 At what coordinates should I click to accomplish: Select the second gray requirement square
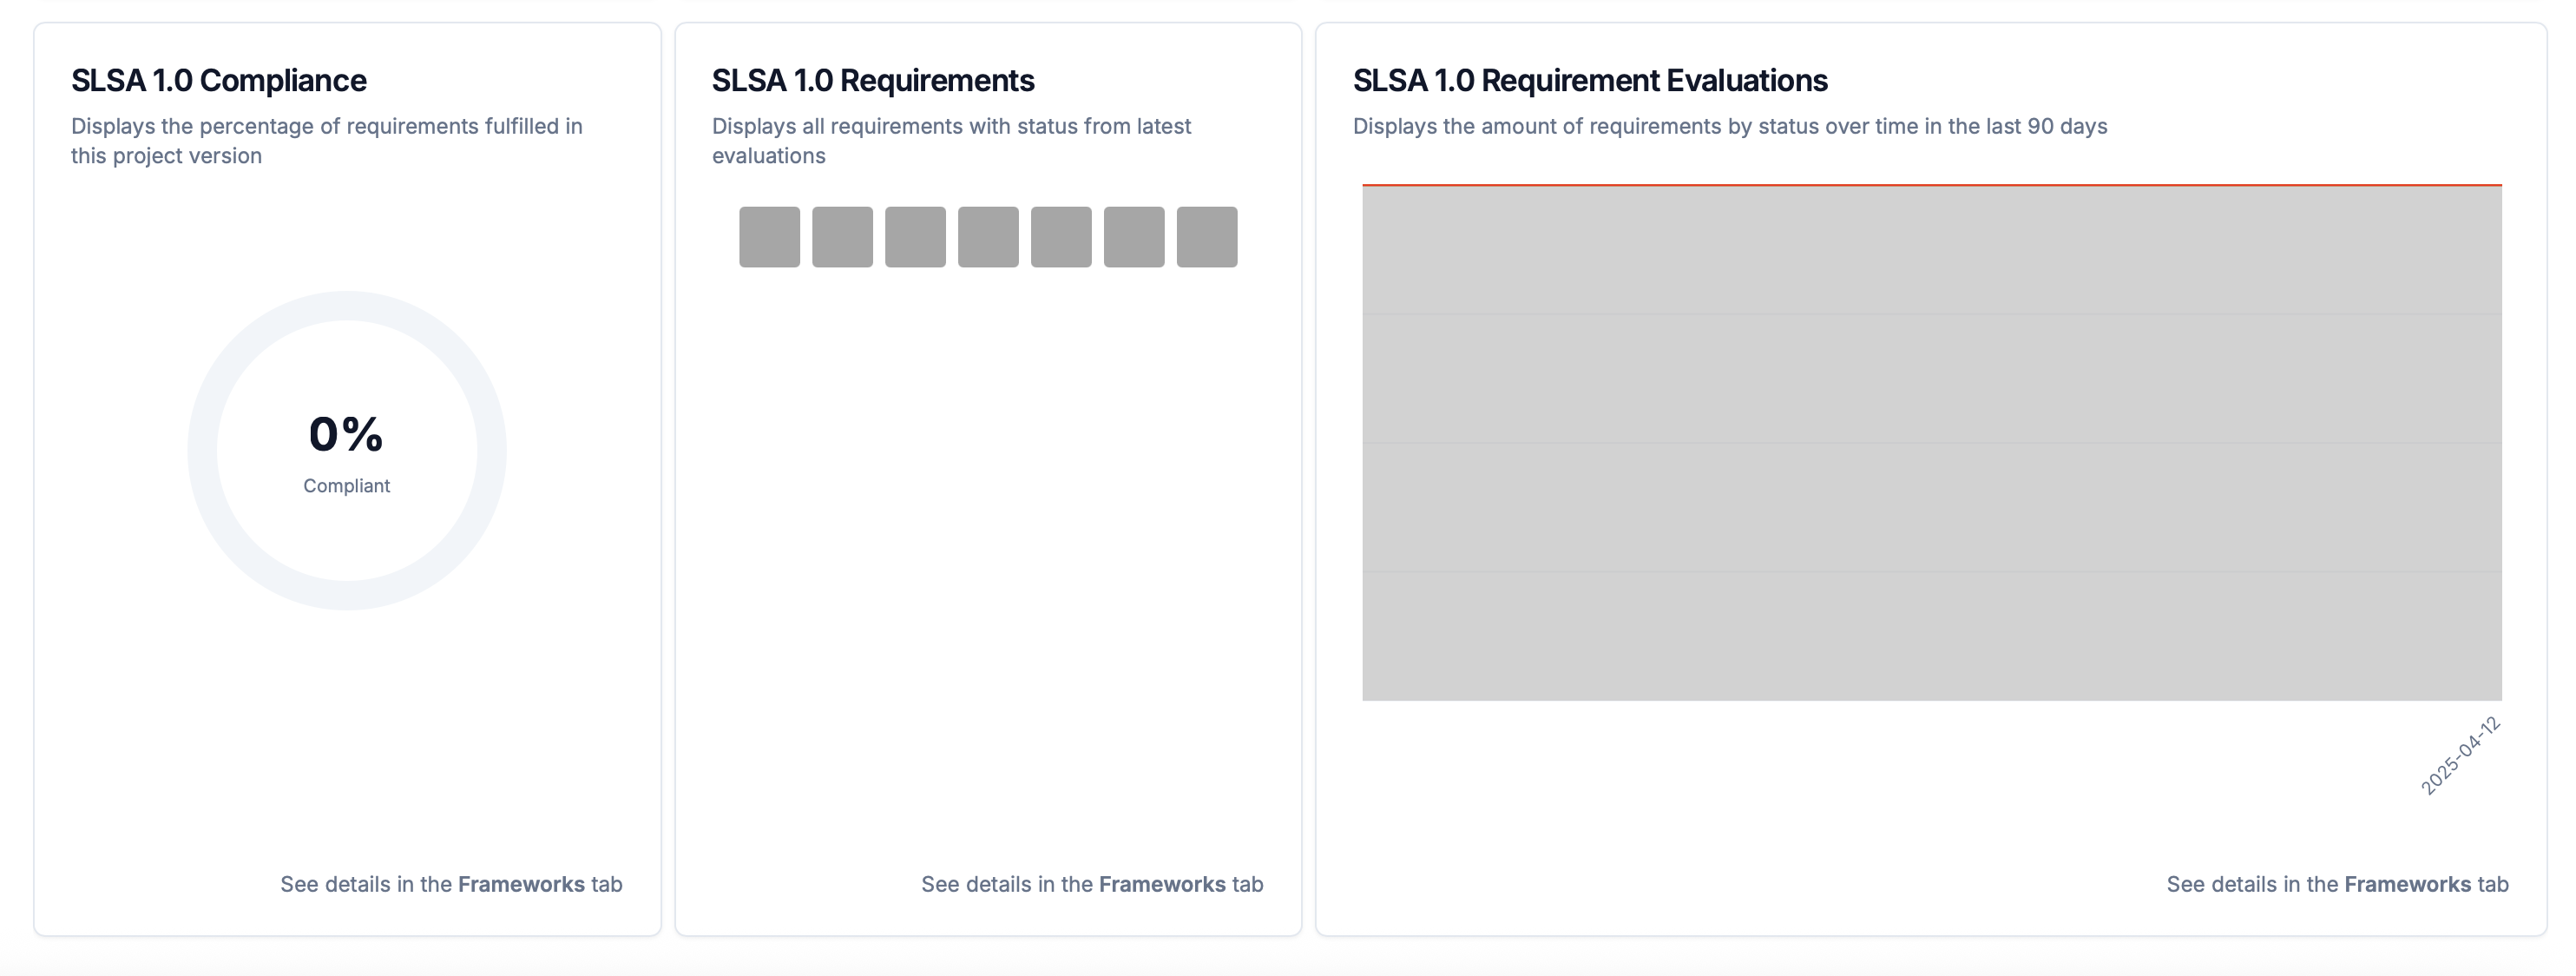(842, 237)
